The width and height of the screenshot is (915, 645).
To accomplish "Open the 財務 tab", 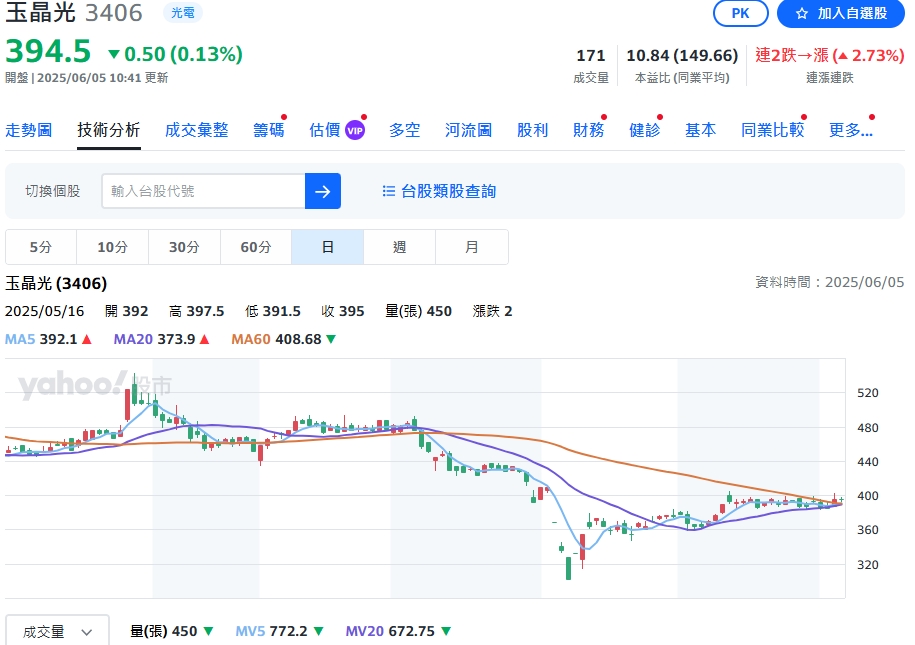I will tap(588, 130).
